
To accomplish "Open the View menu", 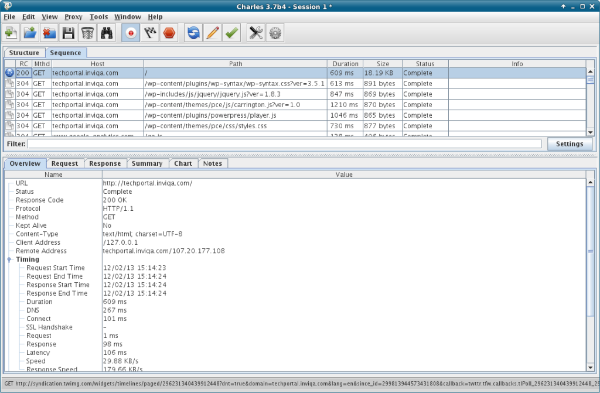I will (50, 17).
